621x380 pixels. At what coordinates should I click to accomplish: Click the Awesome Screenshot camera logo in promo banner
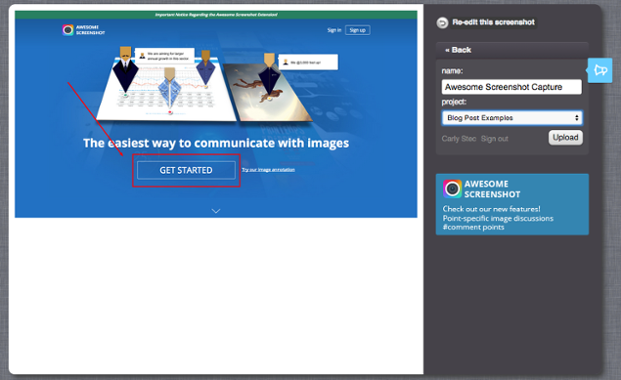pos(452,189)
